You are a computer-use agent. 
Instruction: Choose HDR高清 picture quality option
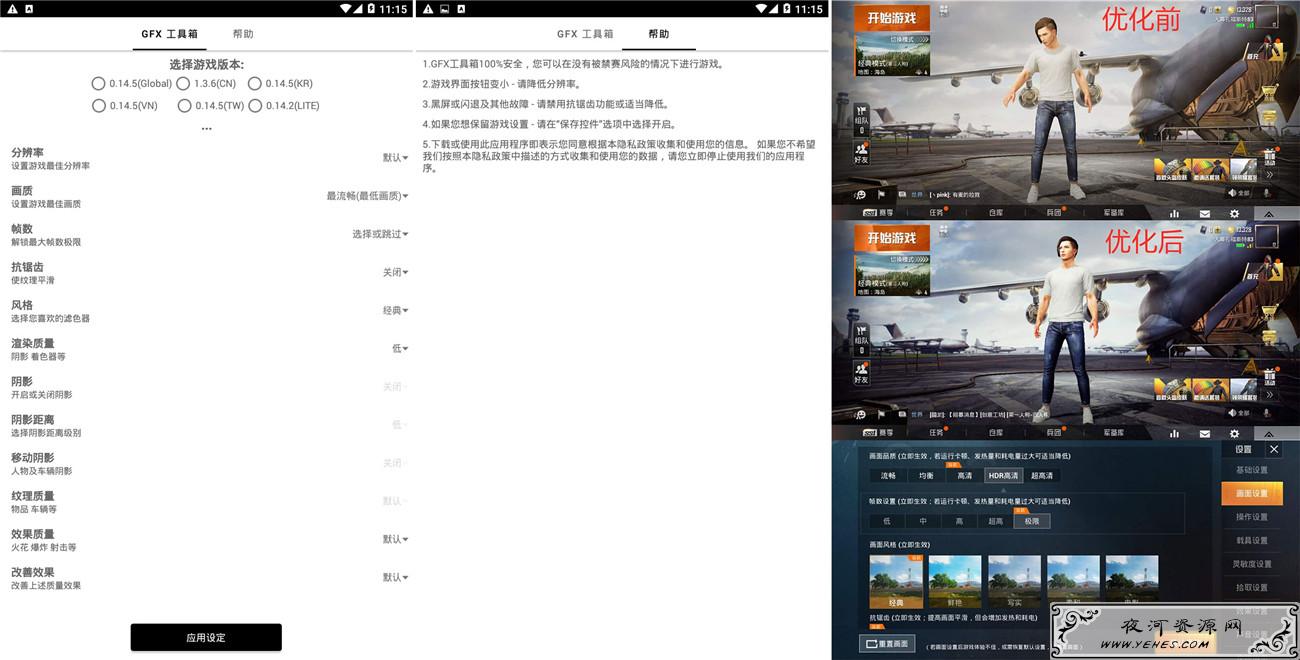click(x=1003, y=476)
